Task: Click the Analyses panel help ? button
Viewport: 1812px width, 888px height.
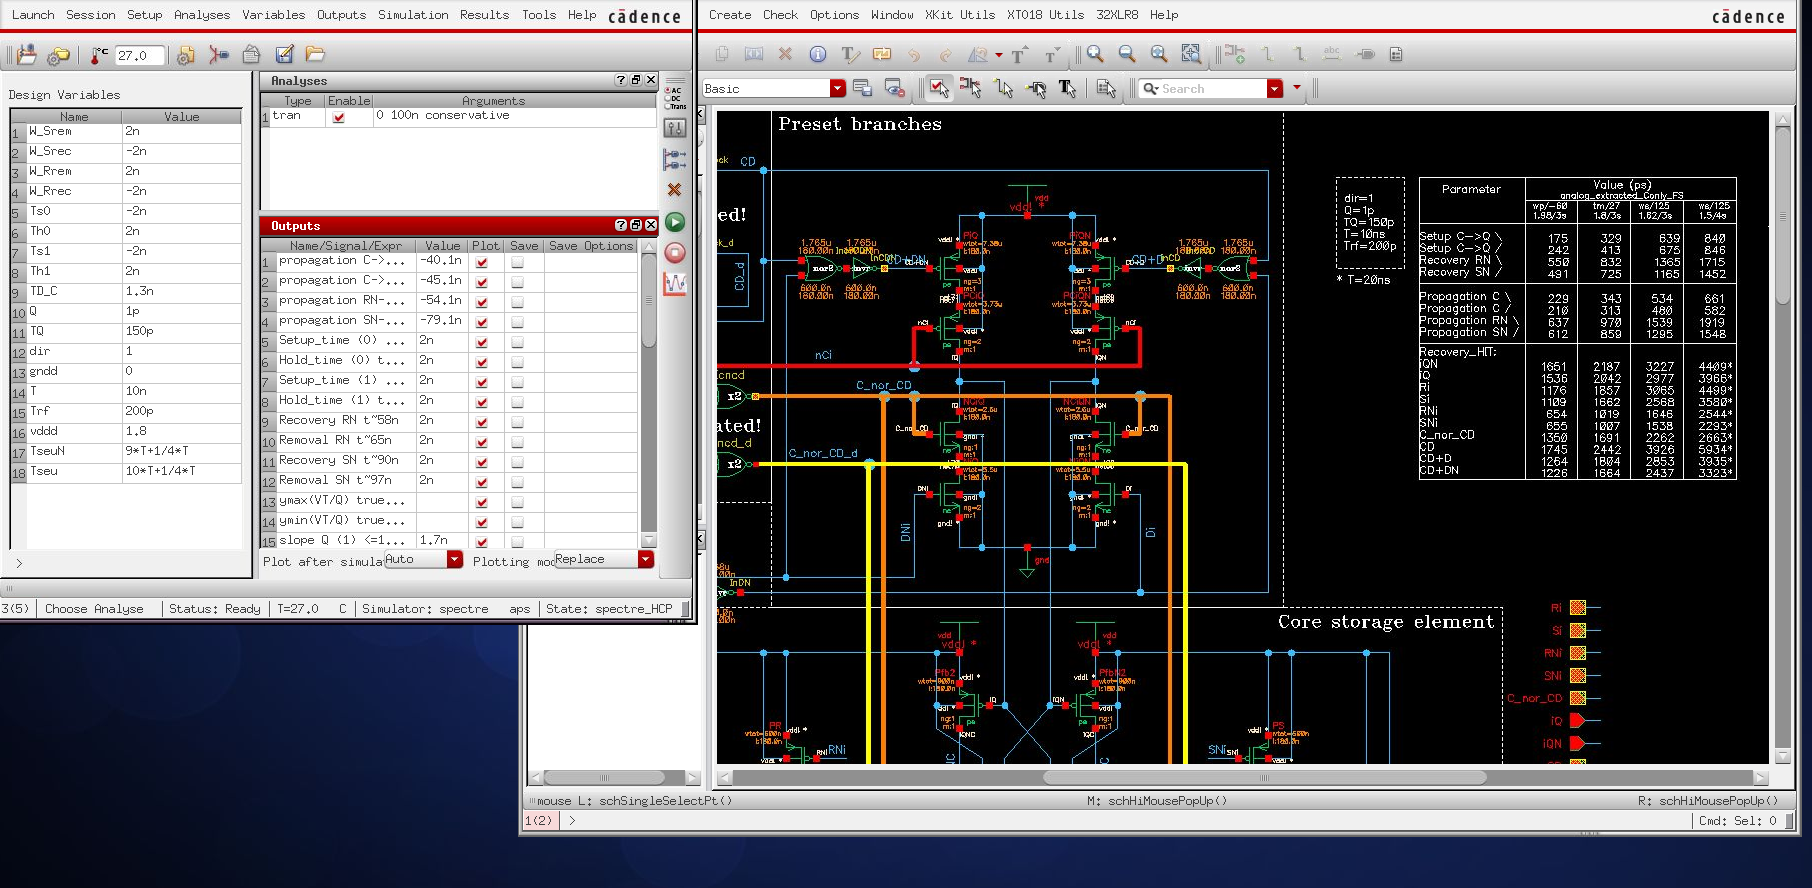Action: (x=621, y=80)
